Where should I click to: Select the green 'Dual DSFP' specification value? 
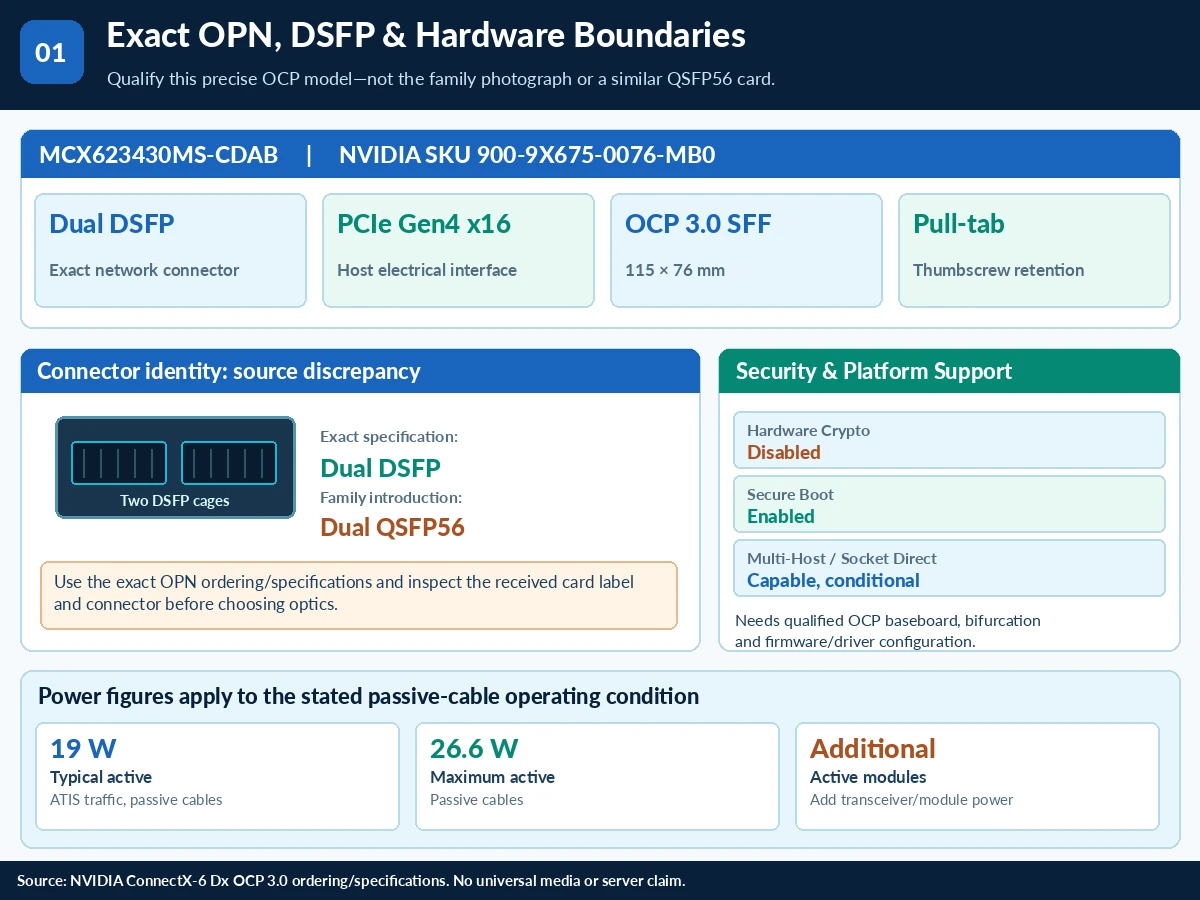tap(380, 467)
